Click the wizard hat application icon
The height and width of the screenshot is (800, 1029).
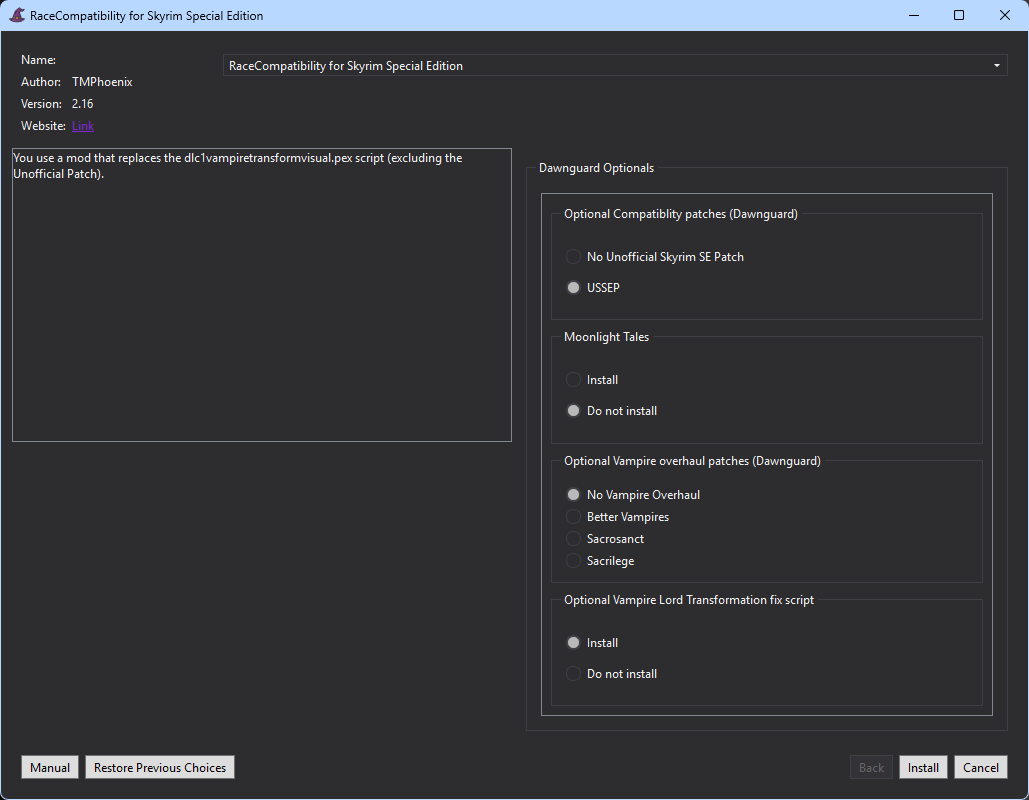(x=17, y=15)
